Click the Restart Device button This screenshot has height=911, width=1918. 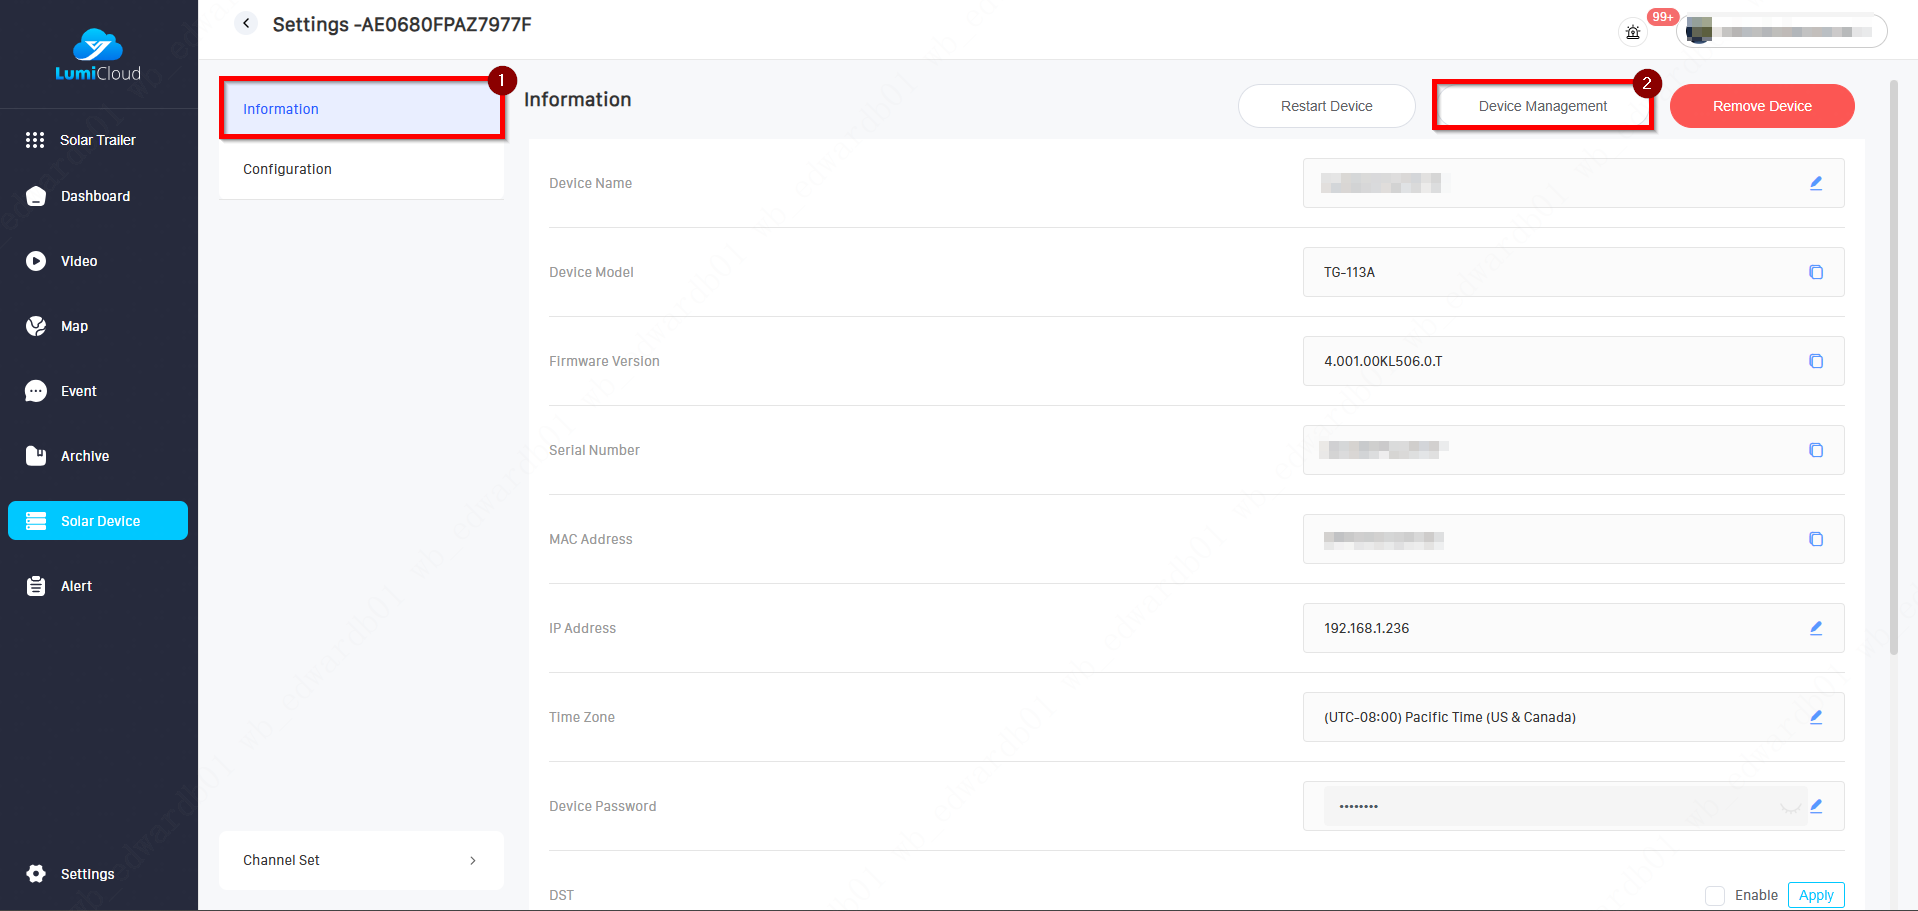click(1326, 106)
